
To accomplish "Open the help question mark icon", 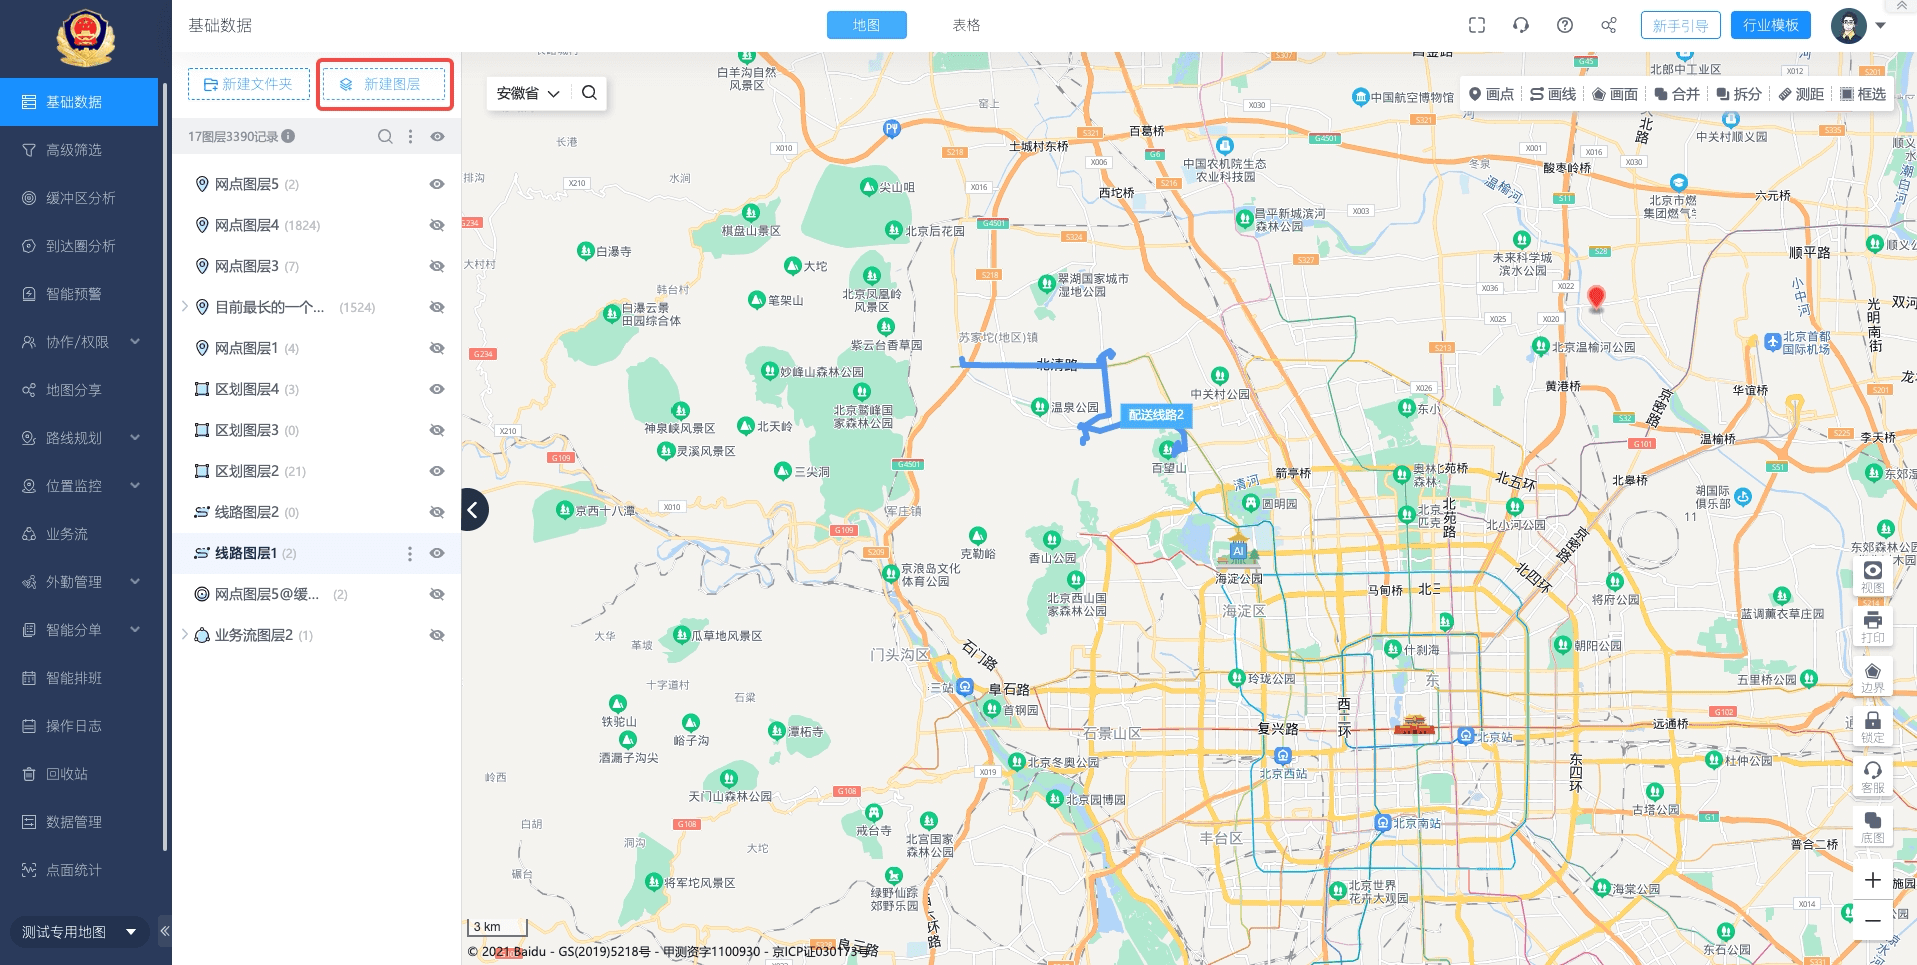I will (1564, 25).
